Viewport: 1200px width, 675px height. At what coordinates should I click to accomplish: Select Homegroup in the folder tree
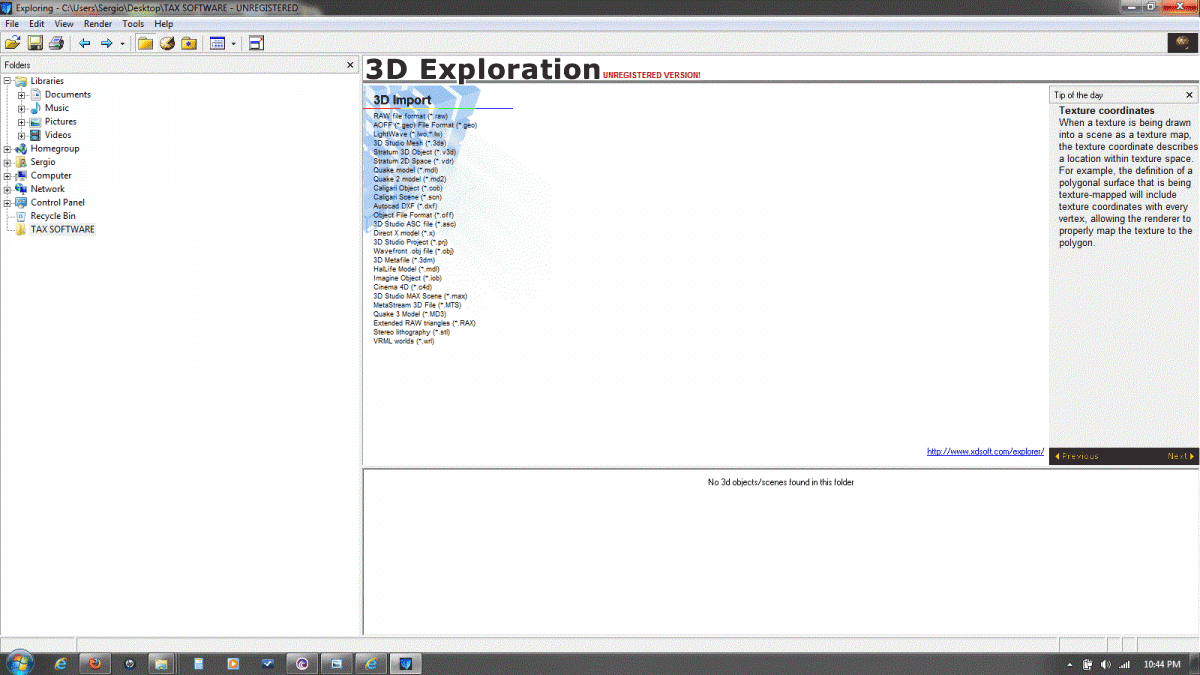(x=55, y=149)
